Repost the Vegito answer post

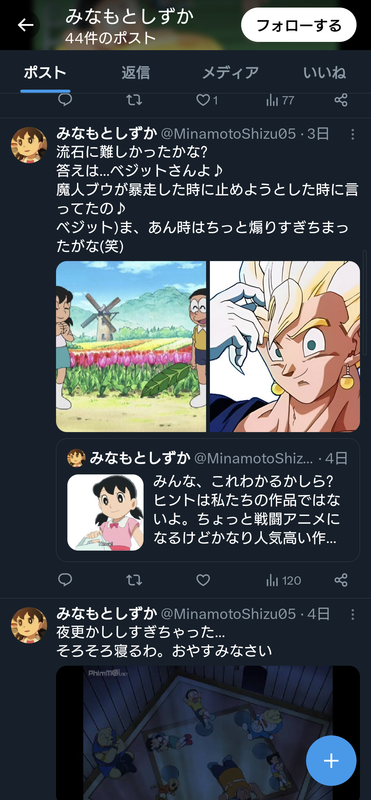point(134,580)
